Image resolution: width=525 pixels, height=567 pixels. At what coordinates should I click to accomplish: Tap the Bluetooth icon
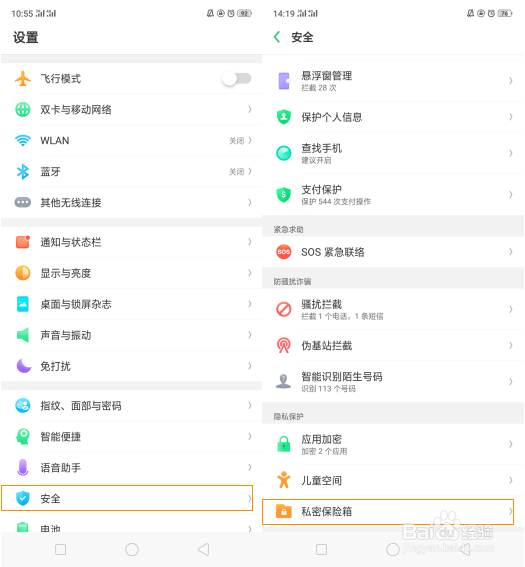click(23, 171)
